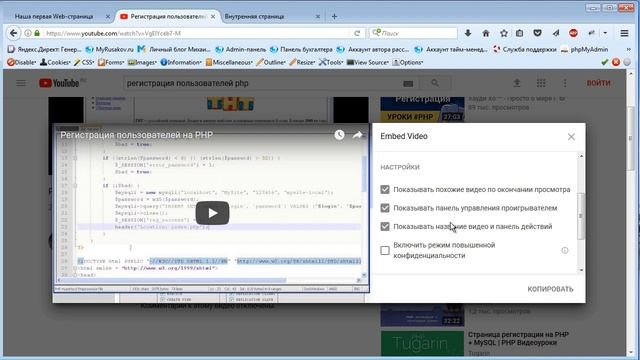Click the КОПИРОВАТЬ button
This screenshot has width=640, height=360.
[550, 289]
